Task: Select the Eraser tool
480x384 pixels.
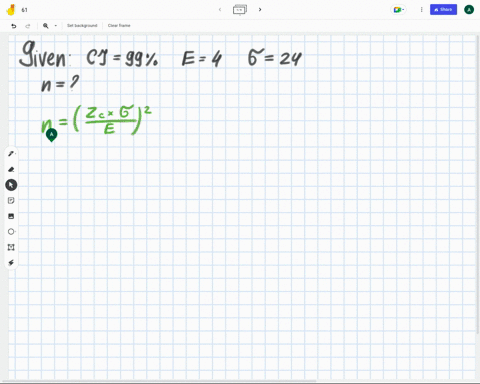Action: tap(11, 169)
